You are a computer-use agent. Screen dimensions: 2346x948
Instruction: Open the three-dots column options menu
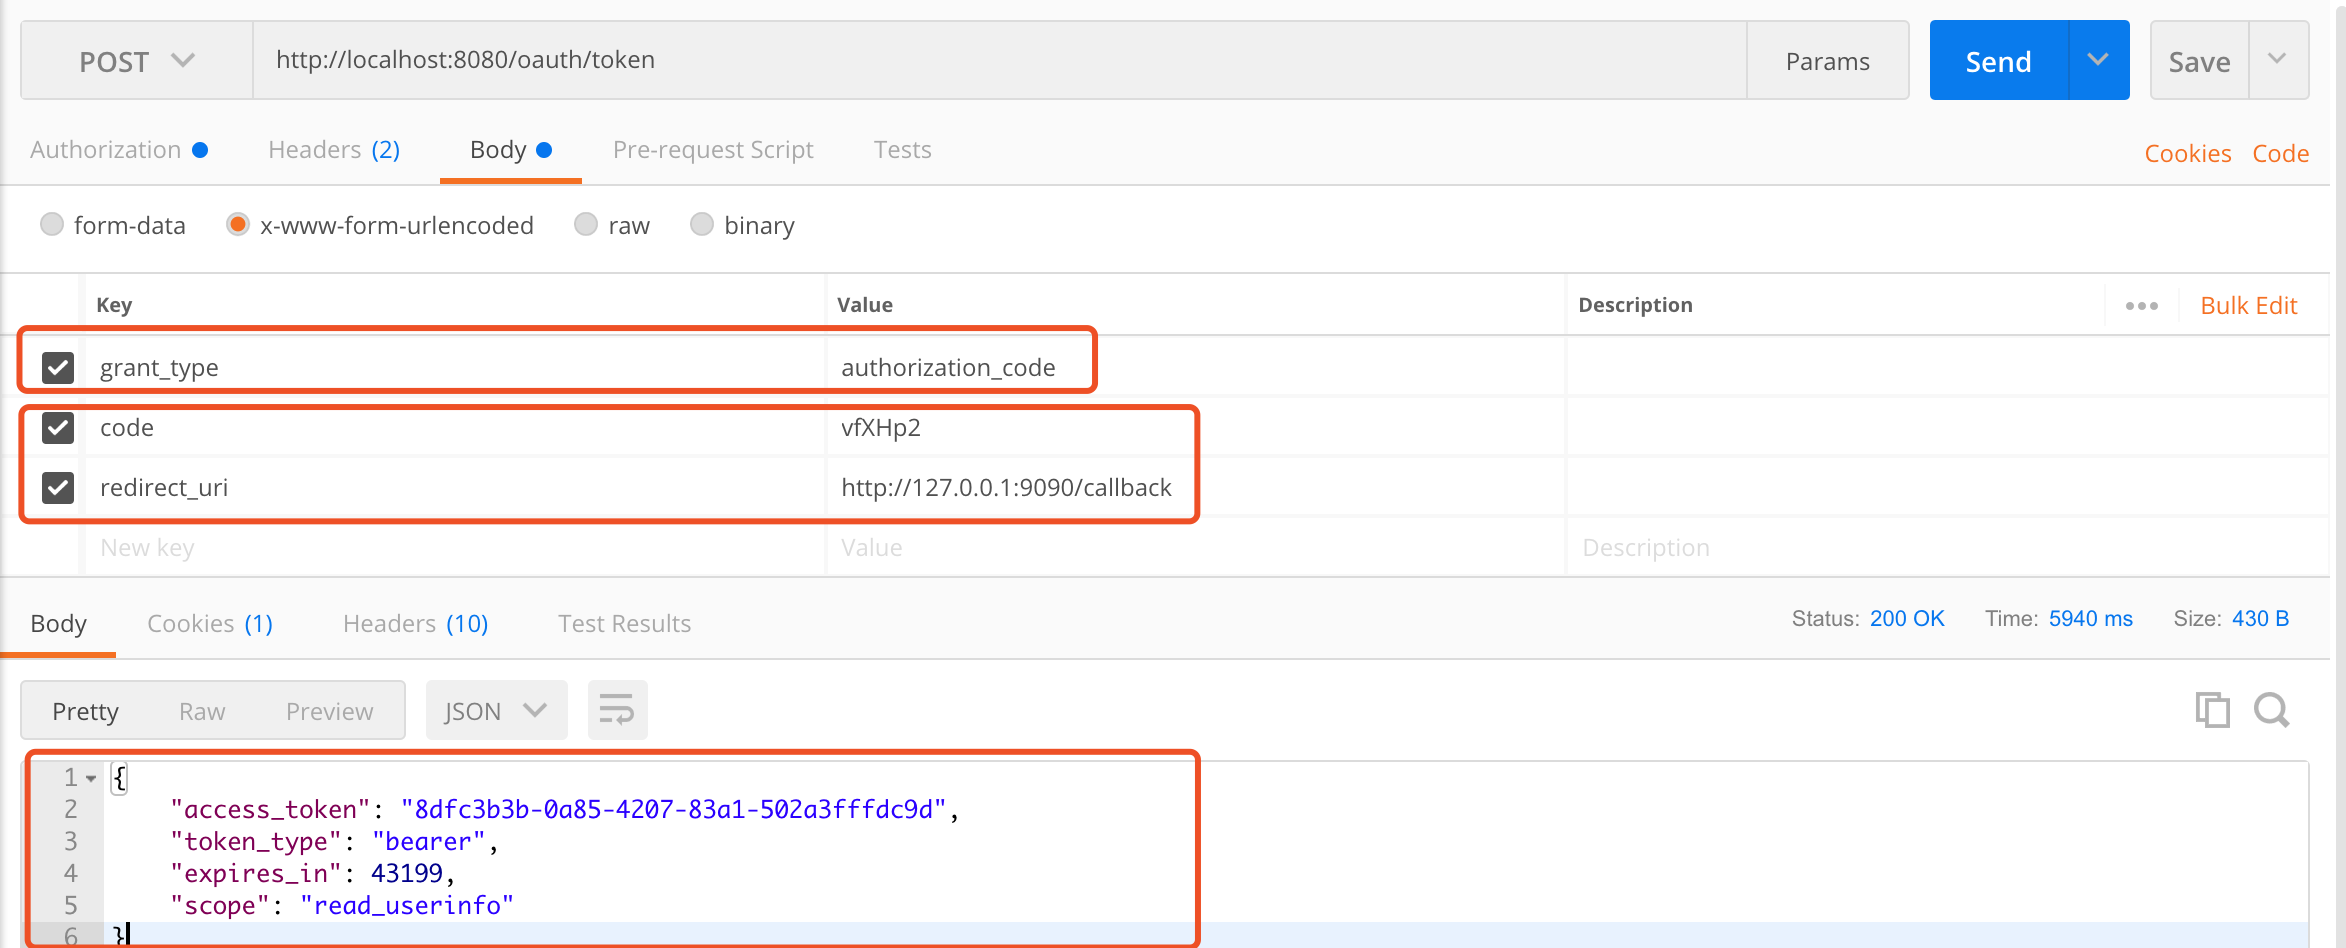coord(2141,306)
